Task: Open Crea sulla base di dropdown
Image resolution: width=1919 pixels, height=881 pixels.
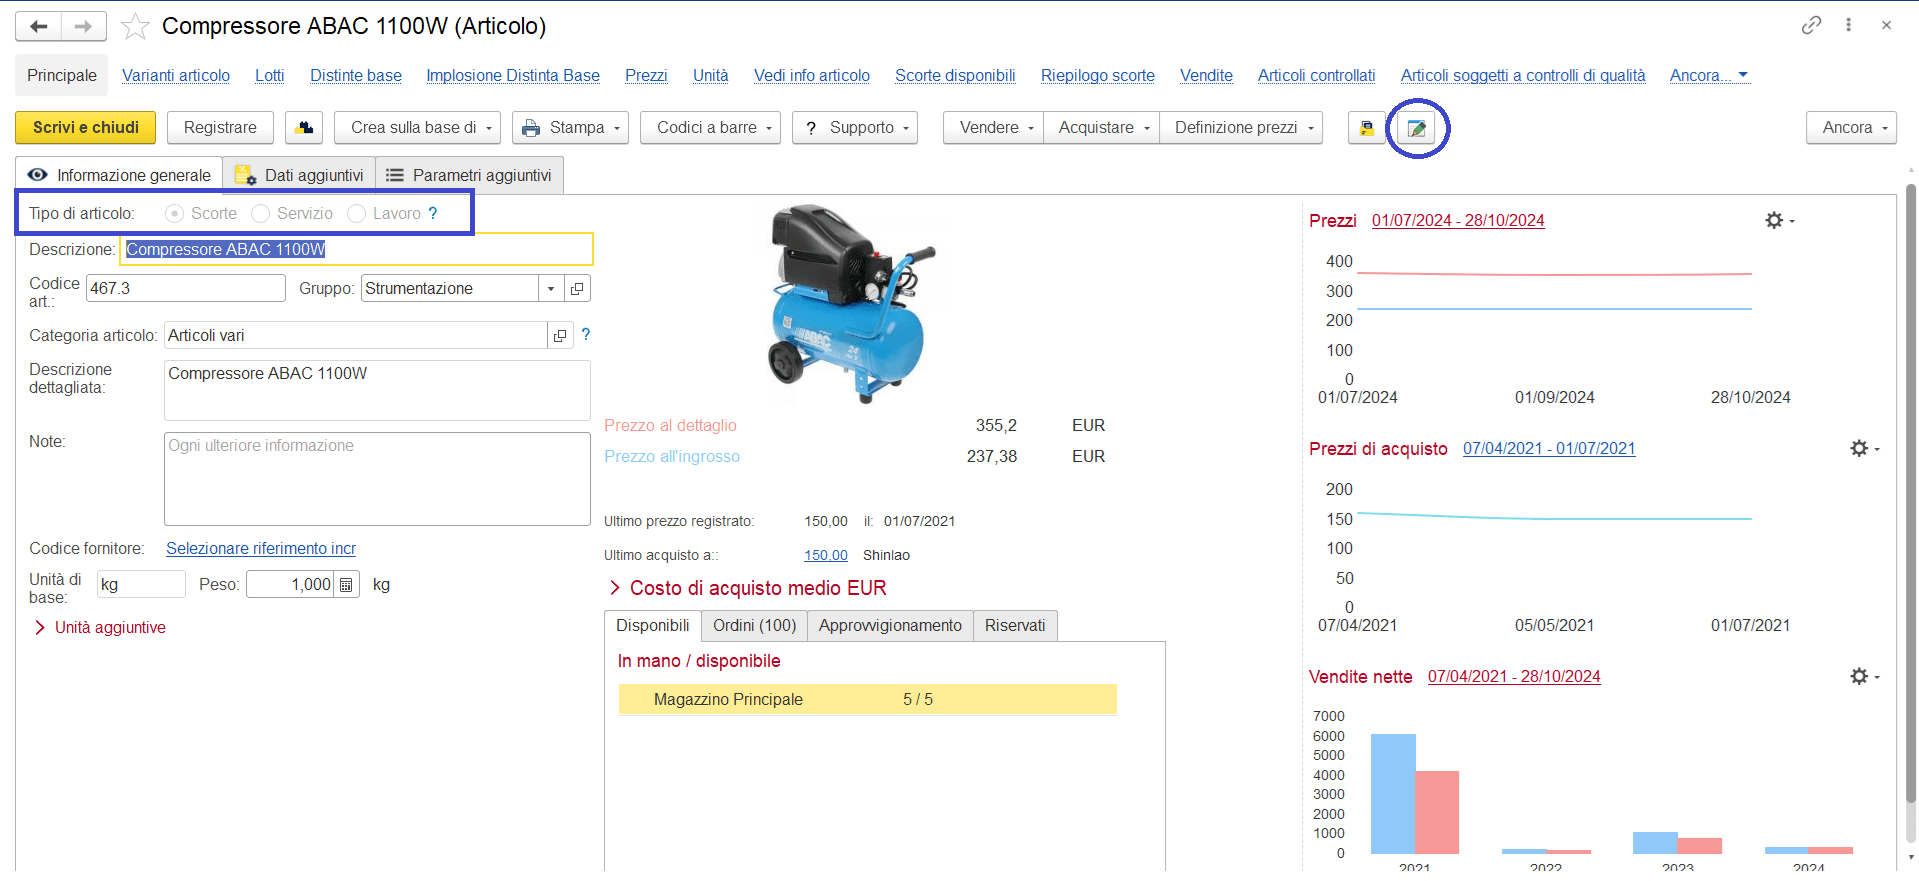Action: [417, 128]
